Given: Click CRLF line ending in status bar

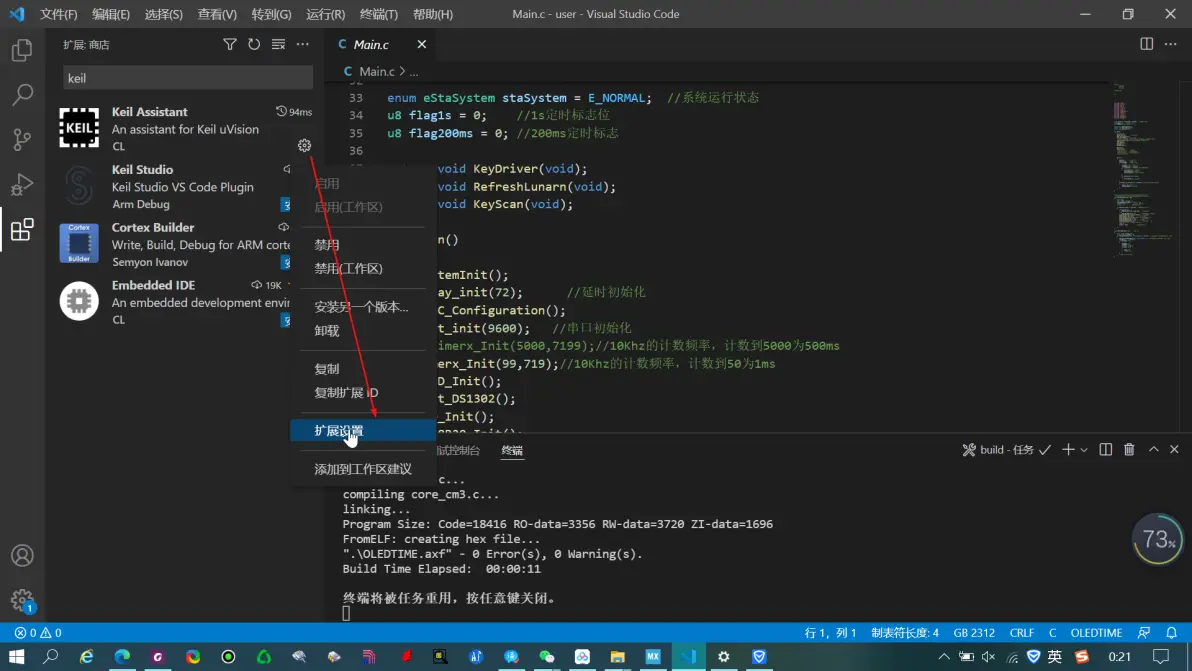Looking at the screenshot, I should pos(1022,633).
